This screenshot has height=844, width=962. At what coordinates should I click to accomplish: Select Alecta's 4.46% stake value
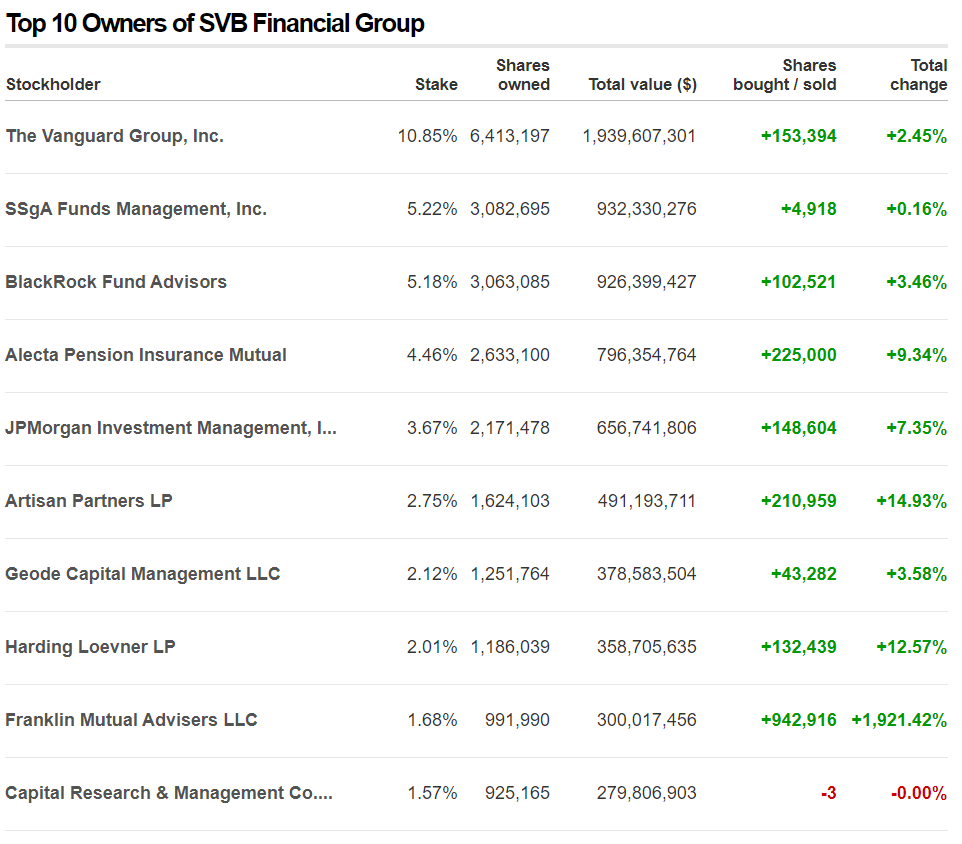click(433, 355)
